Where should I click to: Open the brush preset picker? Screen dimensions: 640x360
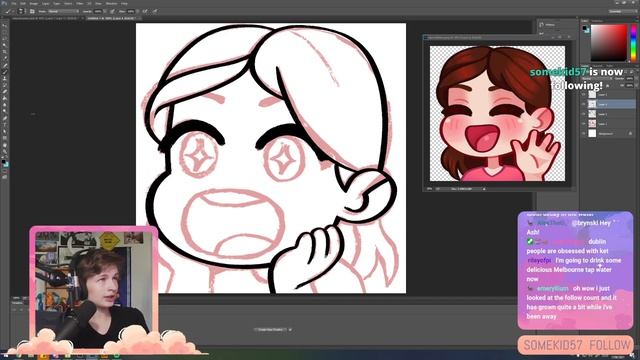pos(20,11)
